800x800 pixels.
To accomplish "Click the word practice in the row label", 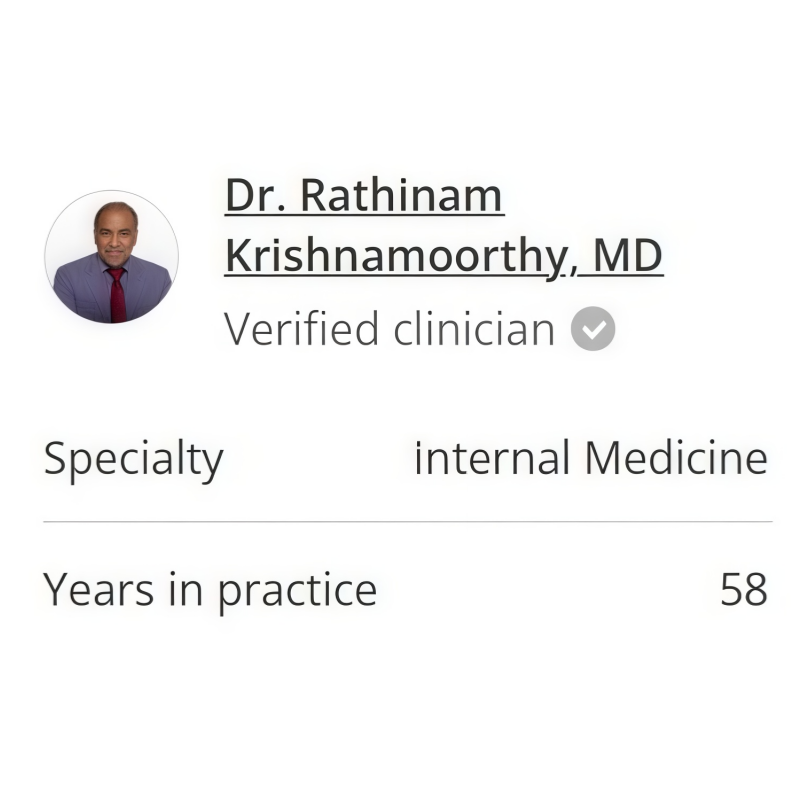I will pos(297,589).
